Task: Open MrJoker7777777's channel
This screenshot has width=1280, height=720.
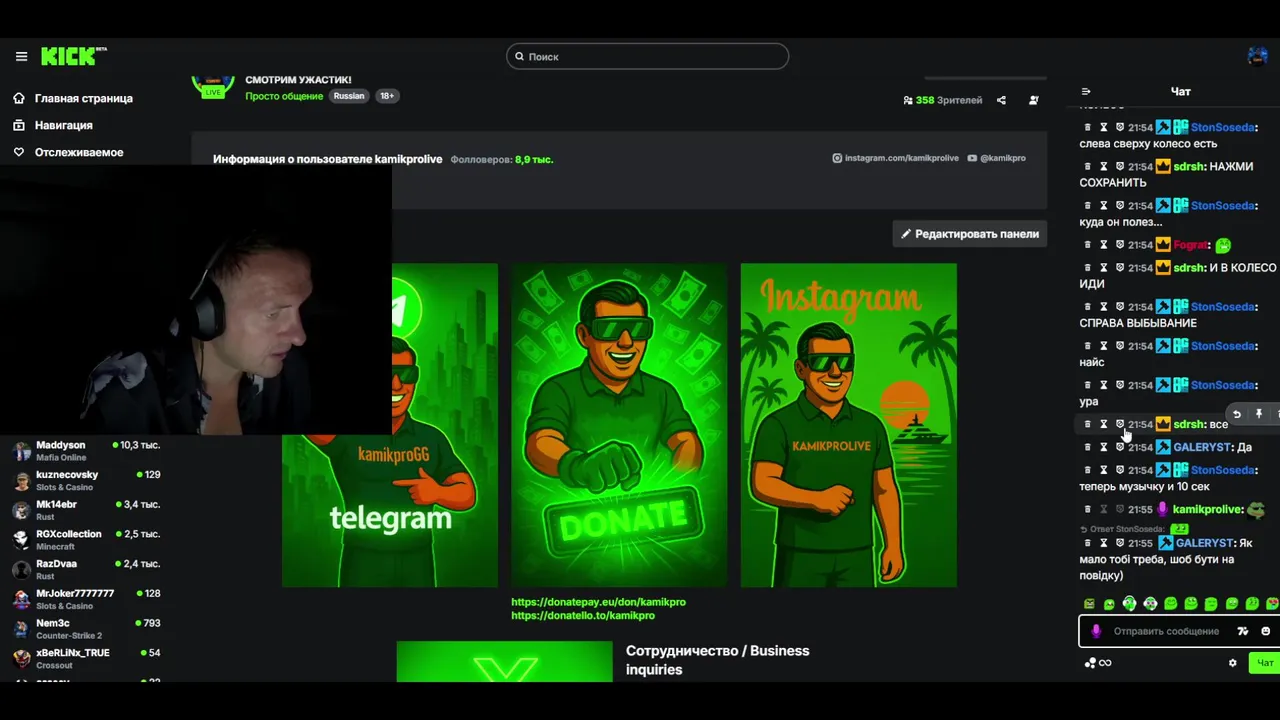Action: click(85, 599)
